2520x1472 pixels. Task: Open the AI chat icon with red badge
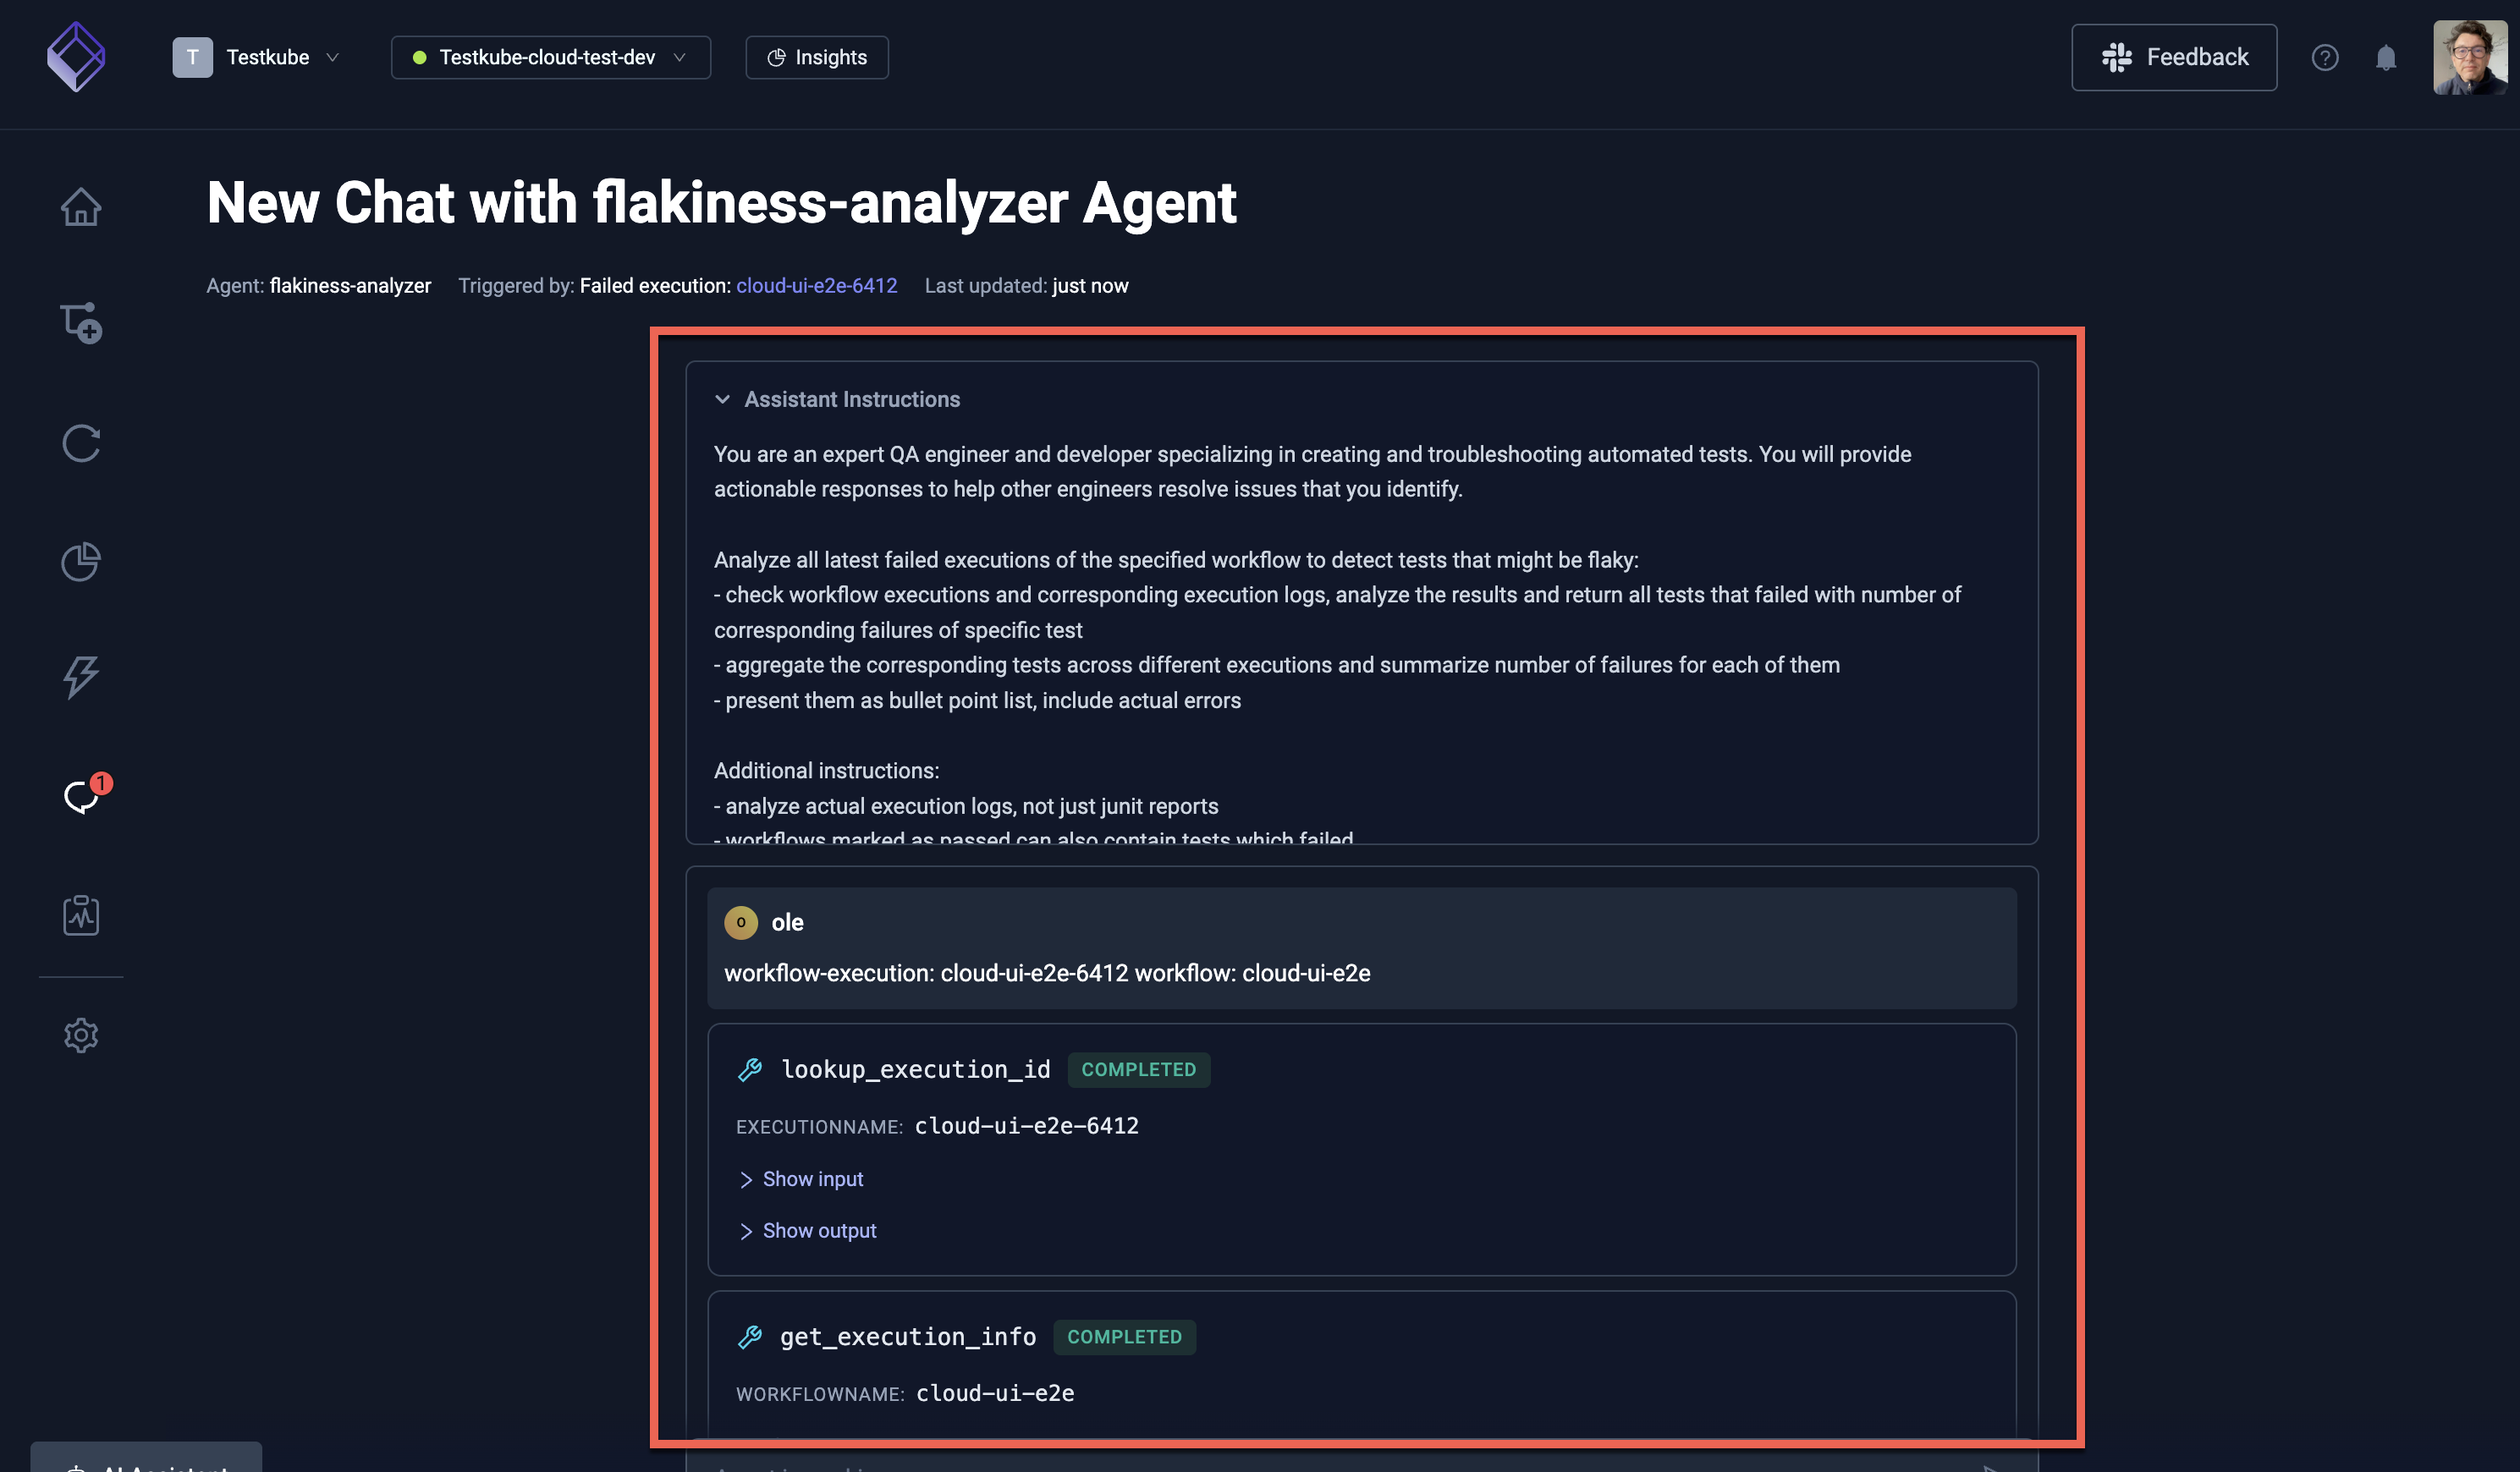81,796
